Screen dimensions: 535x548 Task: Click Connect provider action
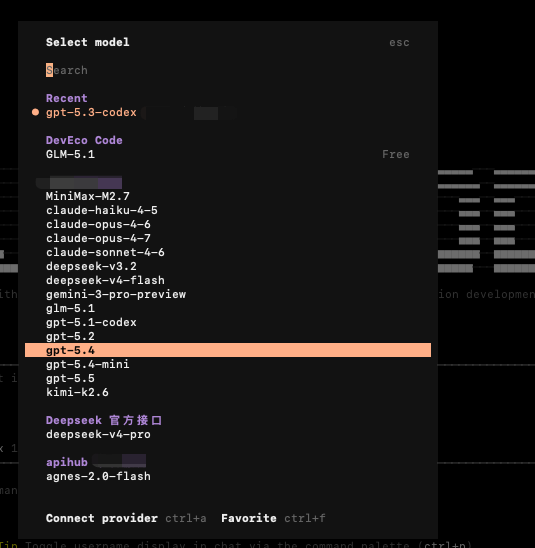pos(102,518)
